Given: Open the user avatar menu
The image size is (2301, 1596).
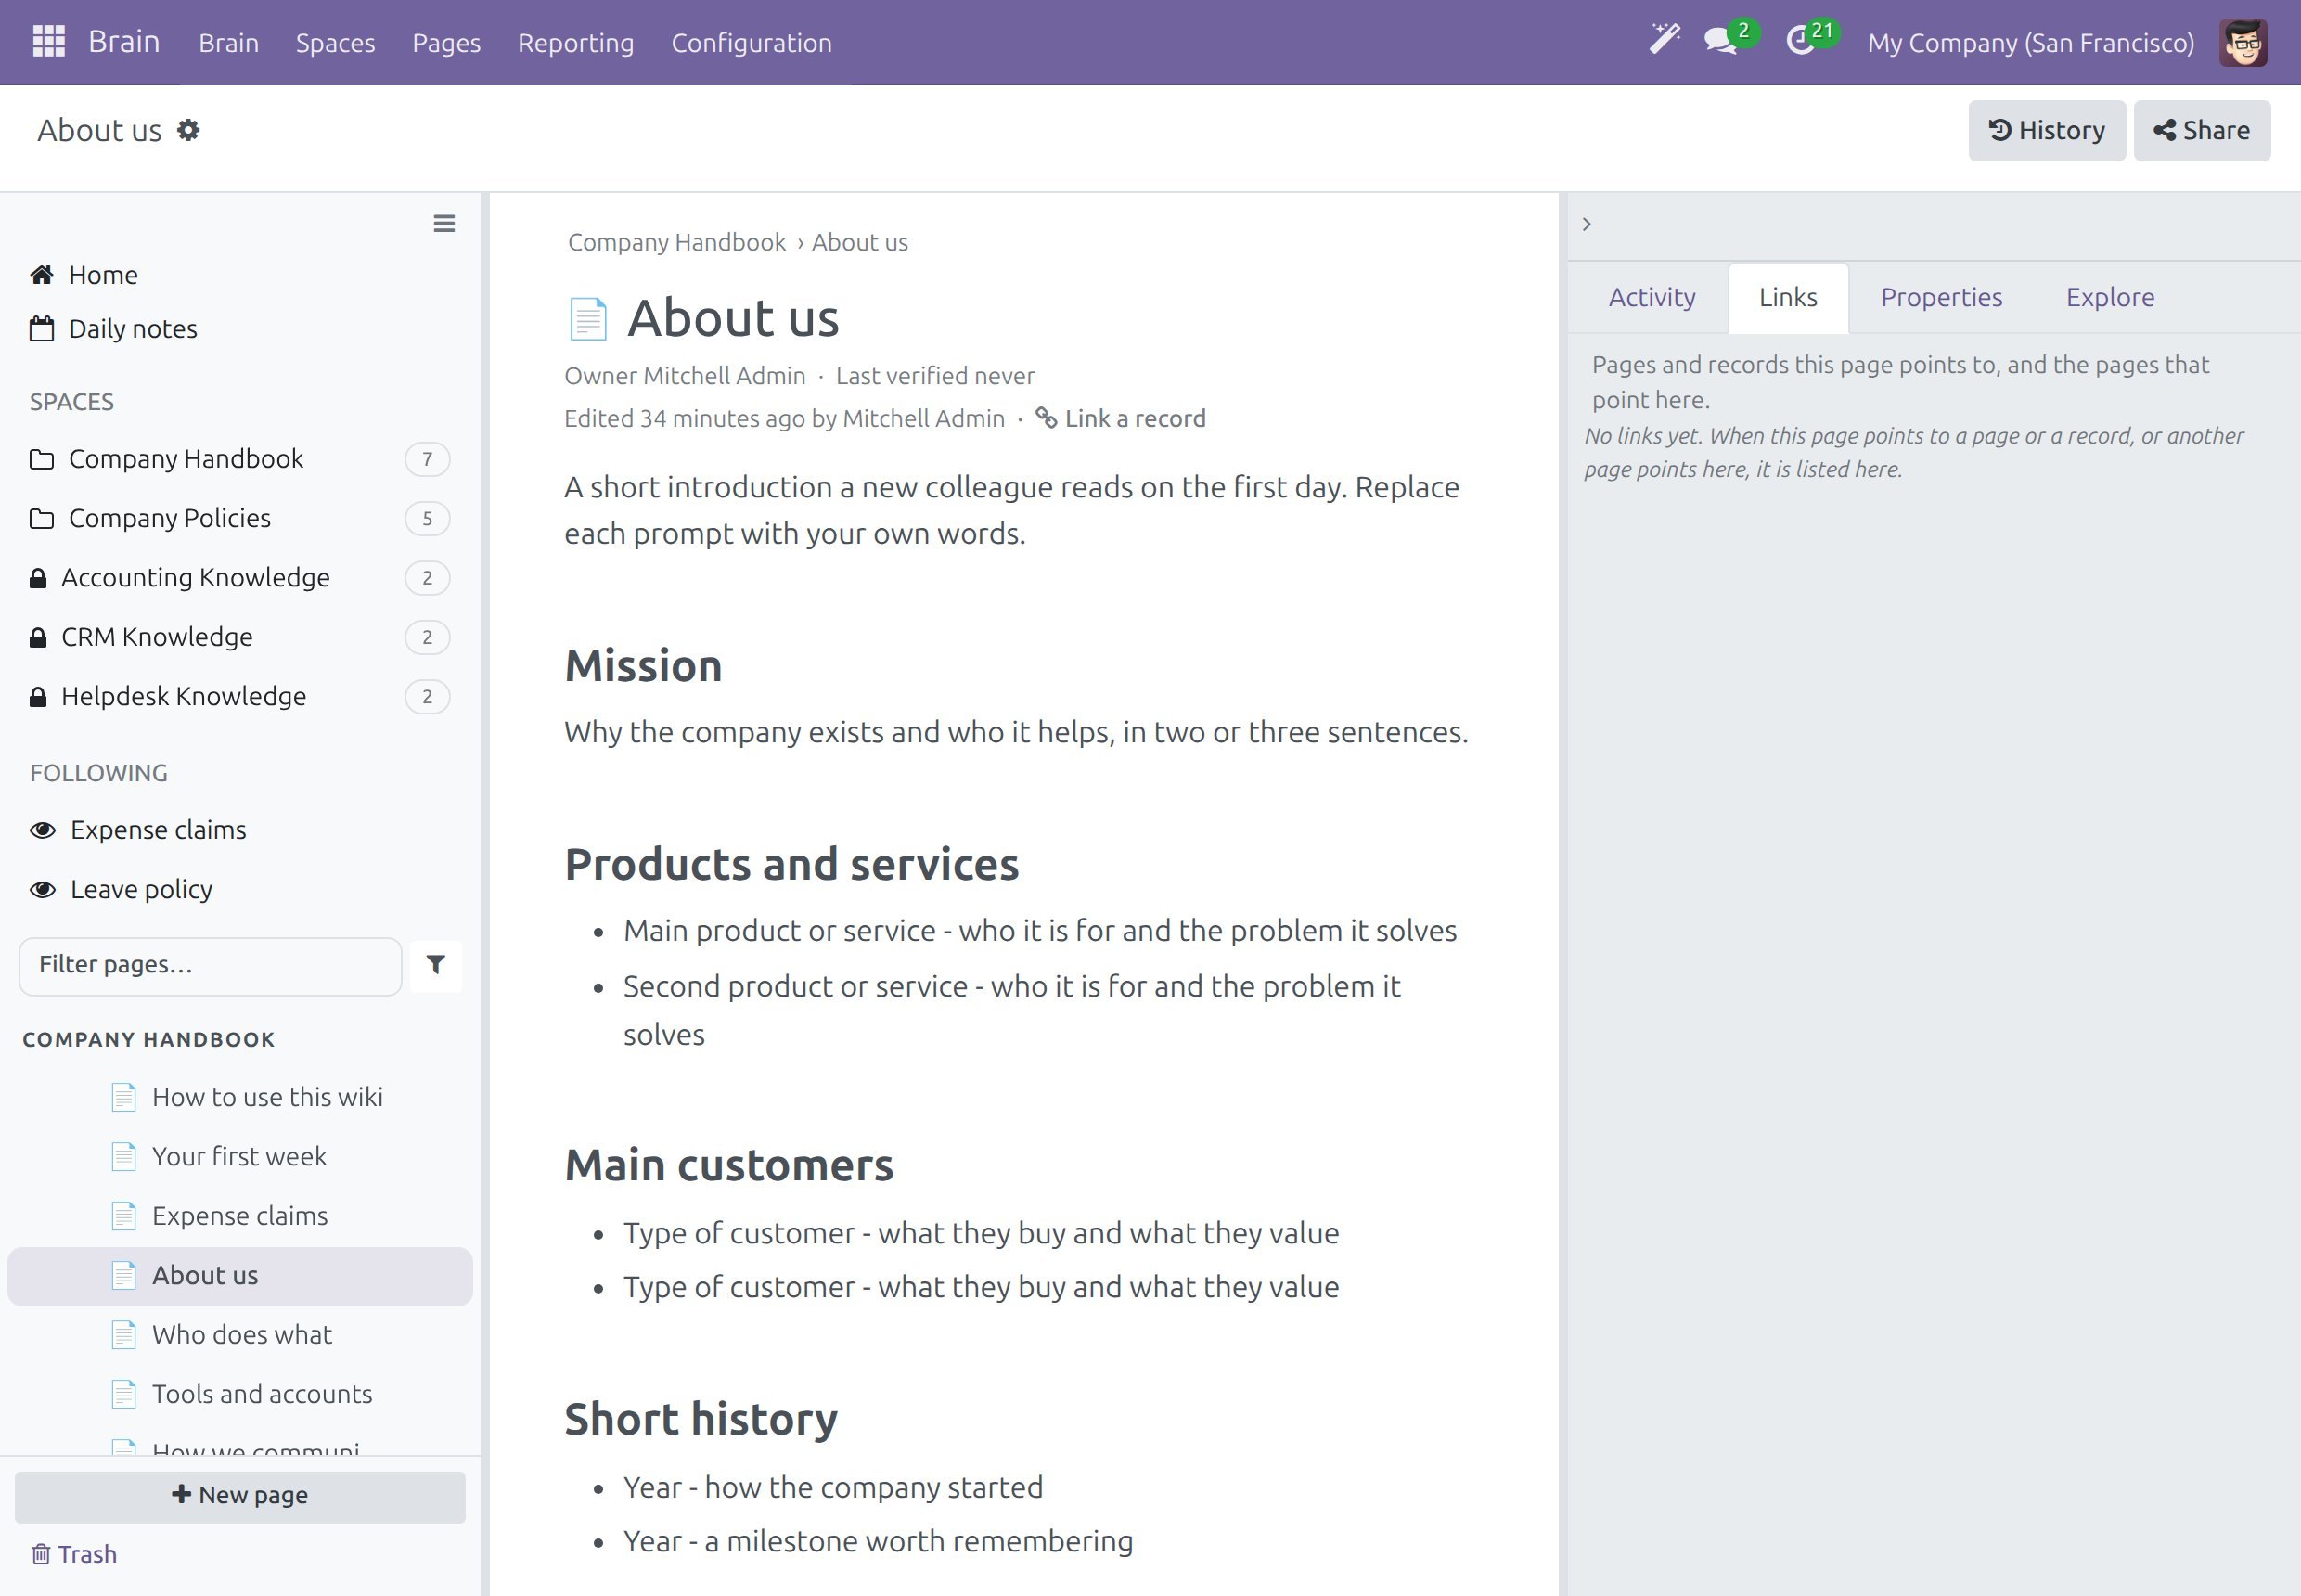Looking at the screenshot, I should [x=2243, y=42].
